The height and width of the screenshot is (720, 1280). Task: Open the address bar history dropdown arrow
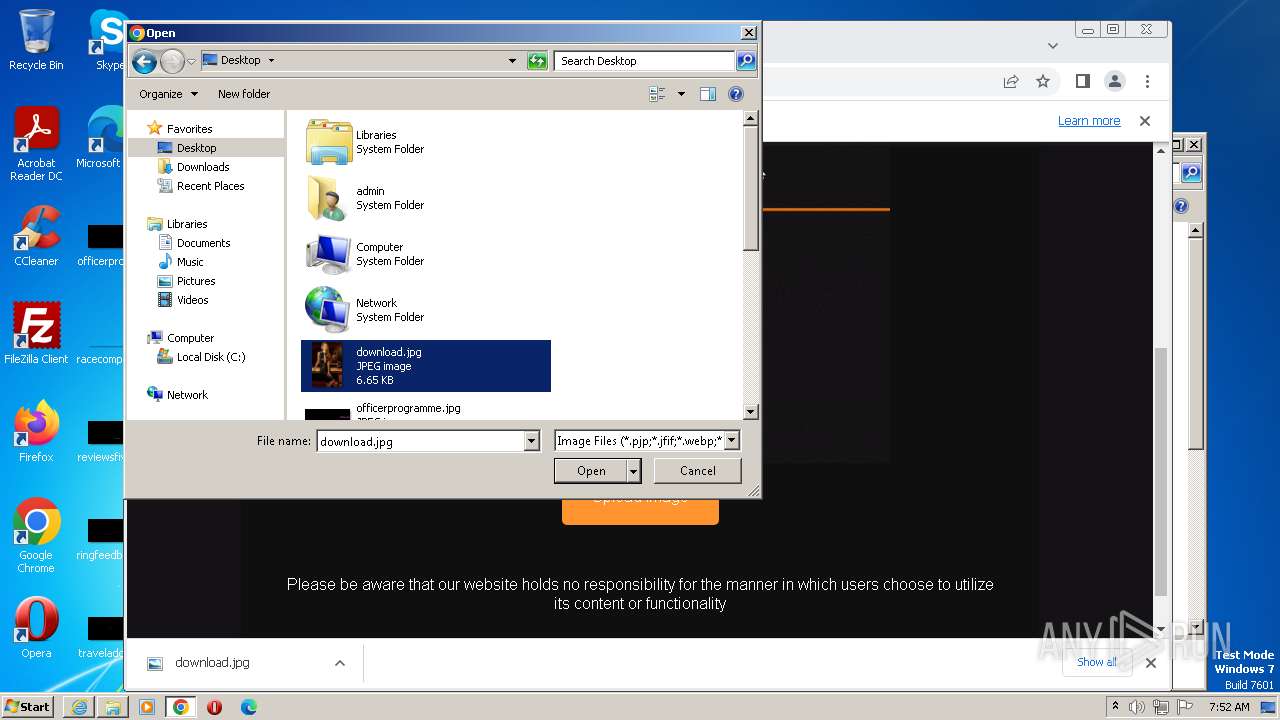512,61
